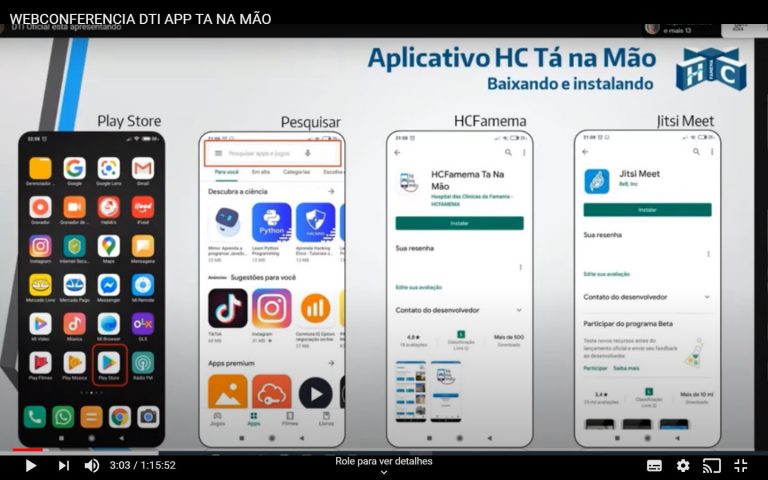The height and width of the screenshot is (480, 768).
Task: Exit full screen mode
Action: click(x=741, y=465)
